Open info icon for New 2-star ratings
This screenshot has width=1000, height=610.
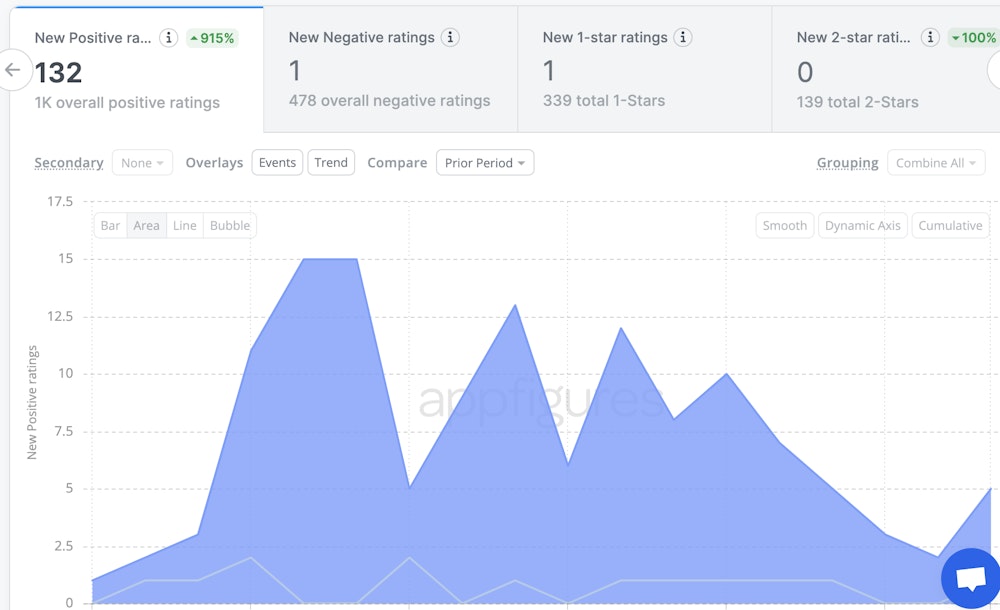click(x=930, y=37)
